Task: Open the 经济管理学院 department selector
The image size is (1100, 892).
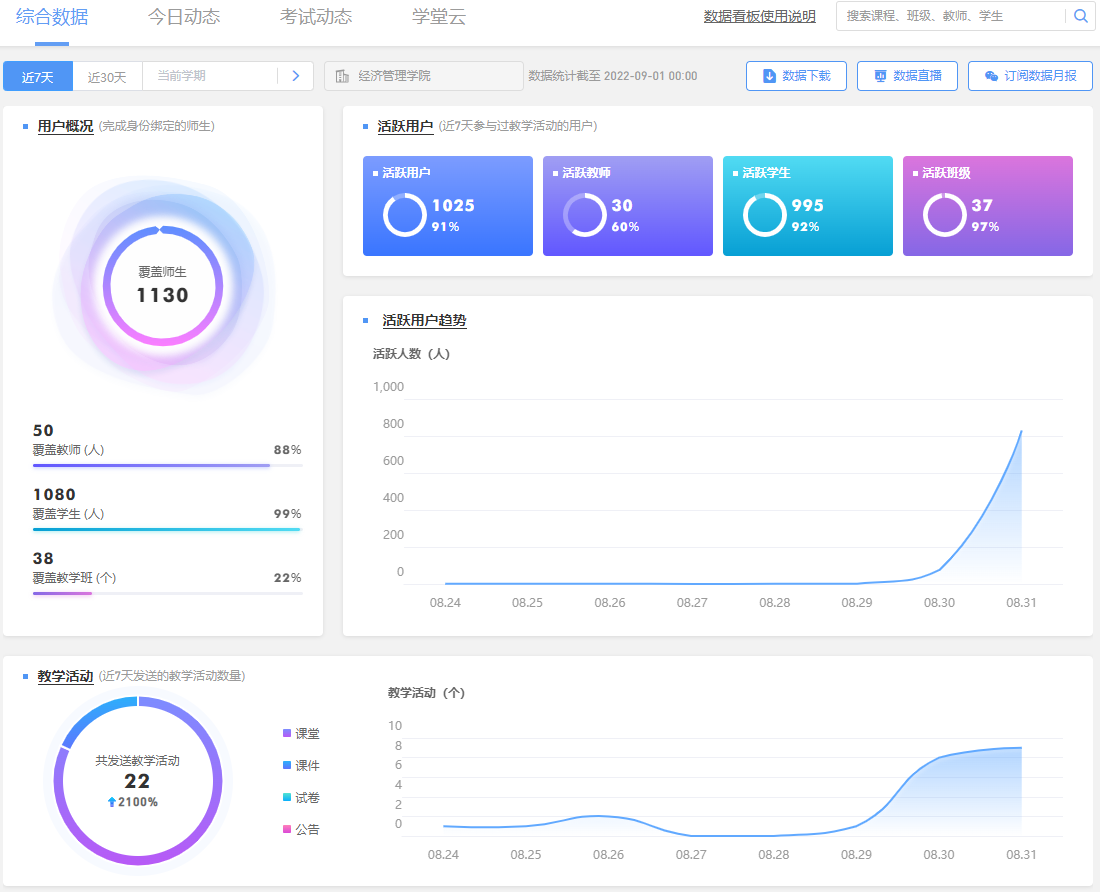Action: click(424, 76)
